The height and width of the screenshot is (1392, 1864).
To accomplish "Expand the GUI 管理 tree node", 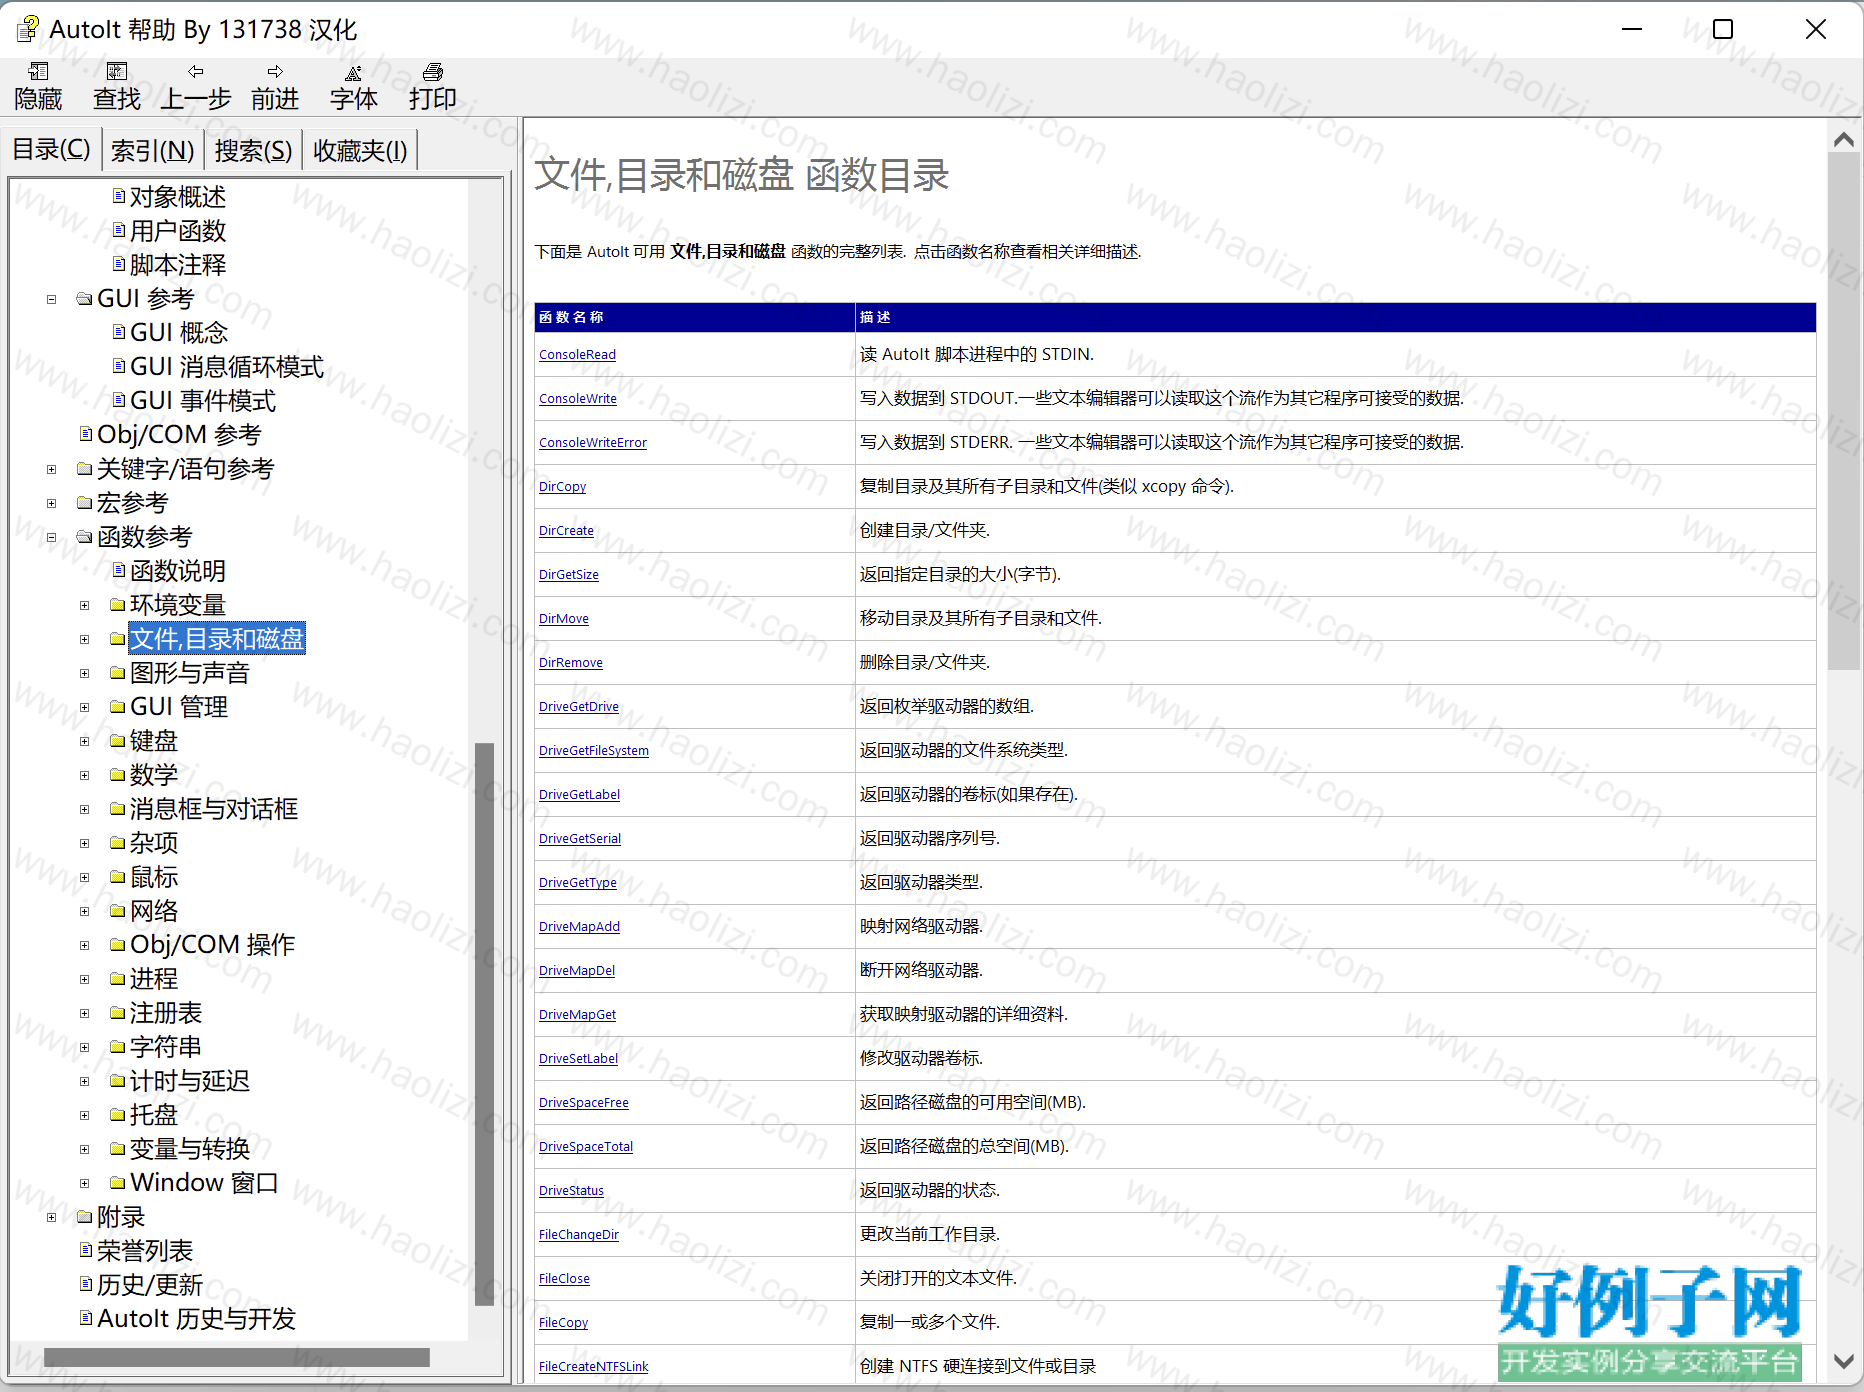I will pos(85,707).
